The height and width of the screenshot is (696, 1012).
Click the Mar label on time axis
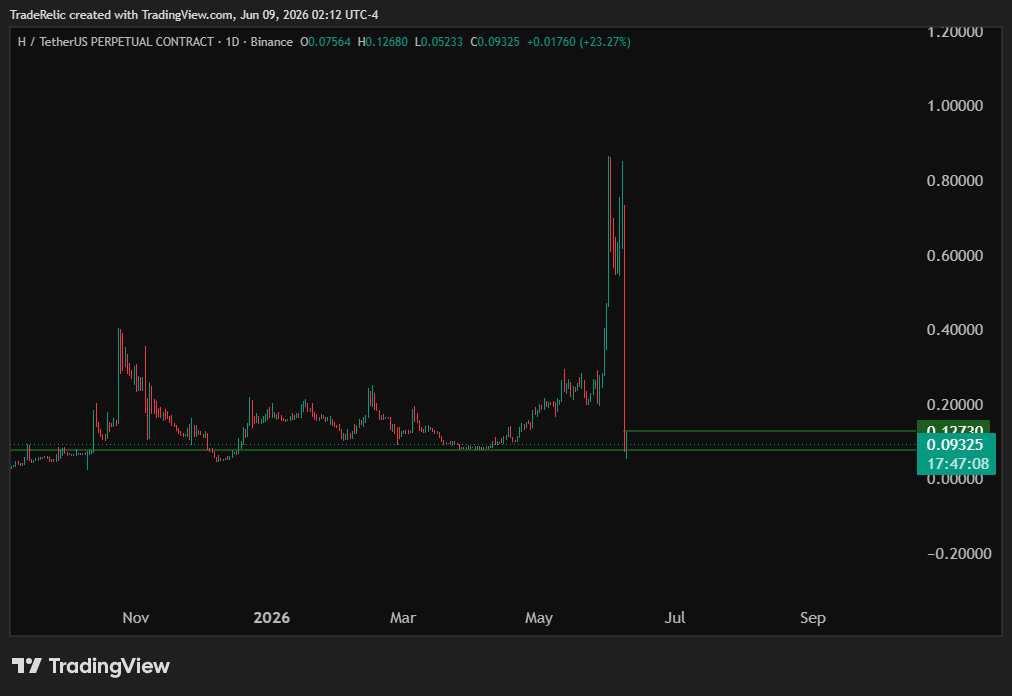(x=403, y=618)
